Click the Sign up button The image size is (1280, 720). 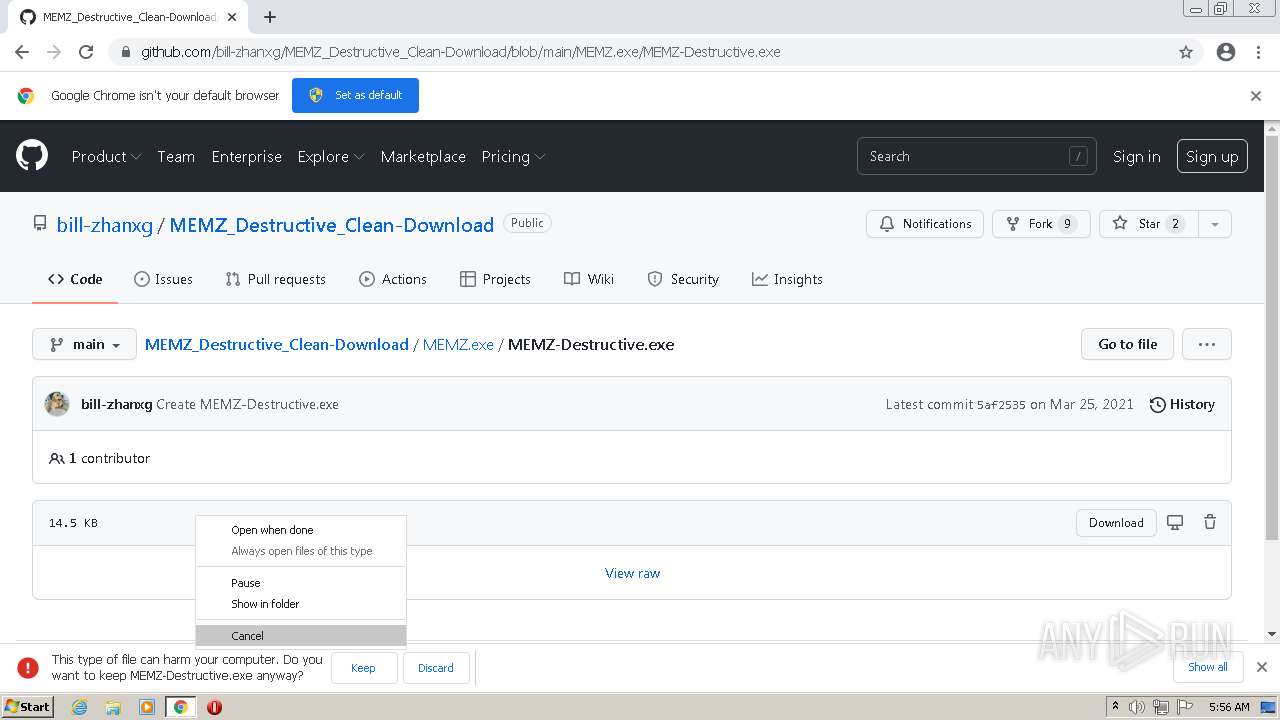(1212, 156)
